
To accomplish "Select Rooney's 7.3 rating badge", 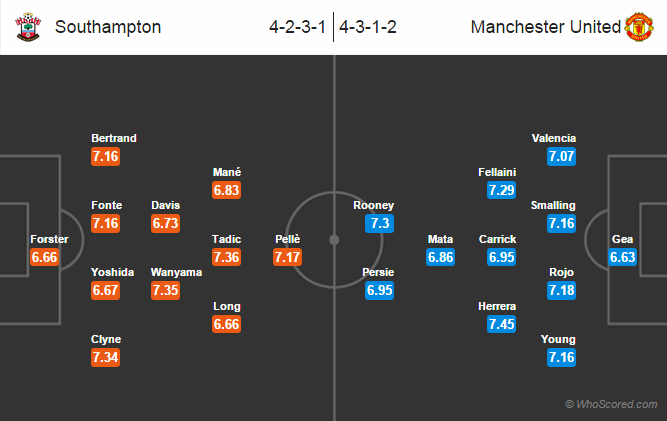I will click(x=379, y=223).
